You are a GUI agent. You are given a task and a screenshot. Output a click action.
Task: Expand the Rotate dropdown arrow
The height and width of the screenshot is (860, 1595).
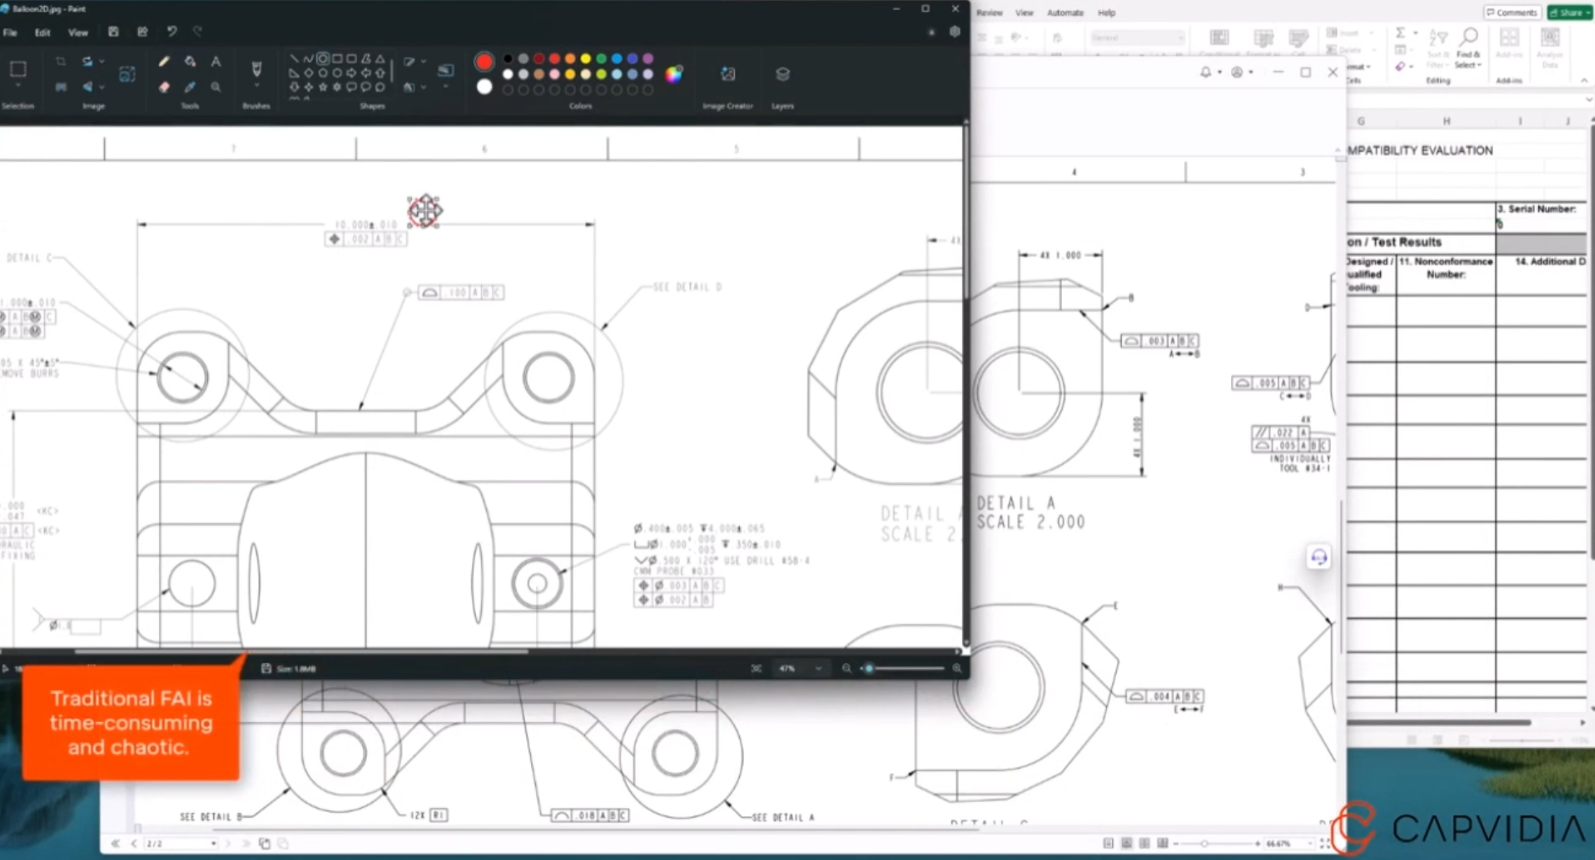(x=101, y=62)
